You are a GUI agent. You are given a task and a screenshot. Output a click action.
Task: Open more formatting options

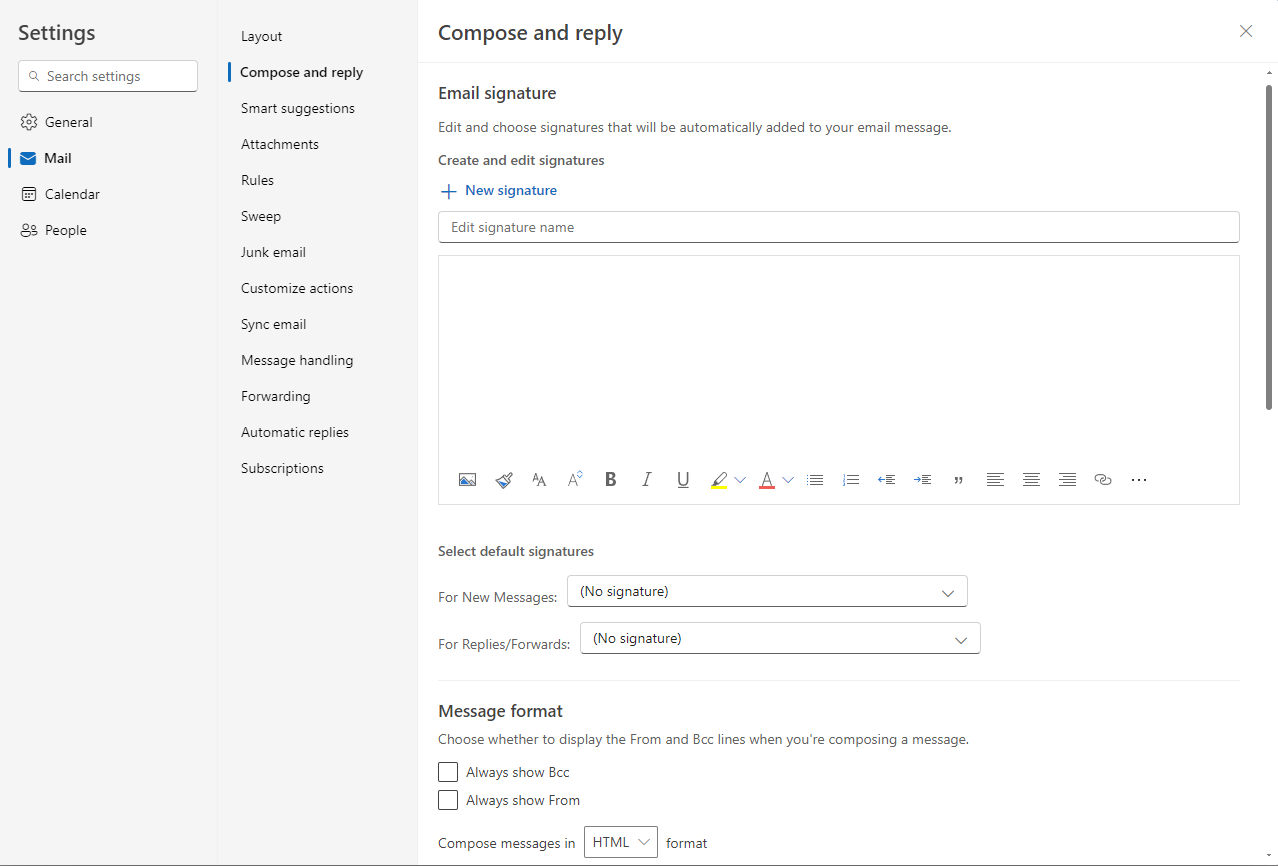pos(1138,479)
